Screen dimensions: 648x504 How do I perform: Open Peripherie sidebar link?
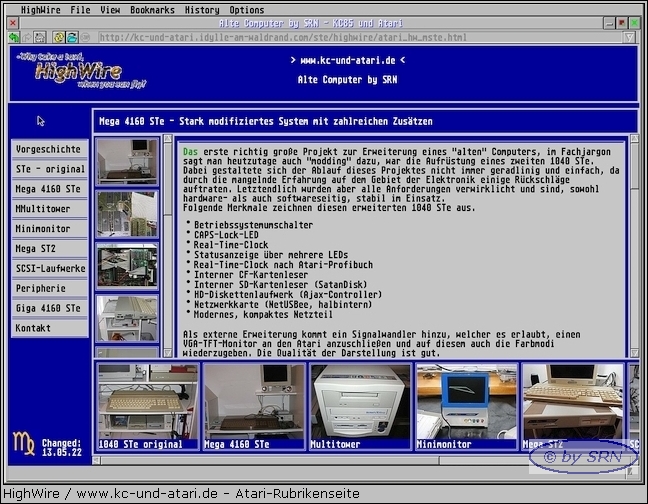(x=50, y=288)
